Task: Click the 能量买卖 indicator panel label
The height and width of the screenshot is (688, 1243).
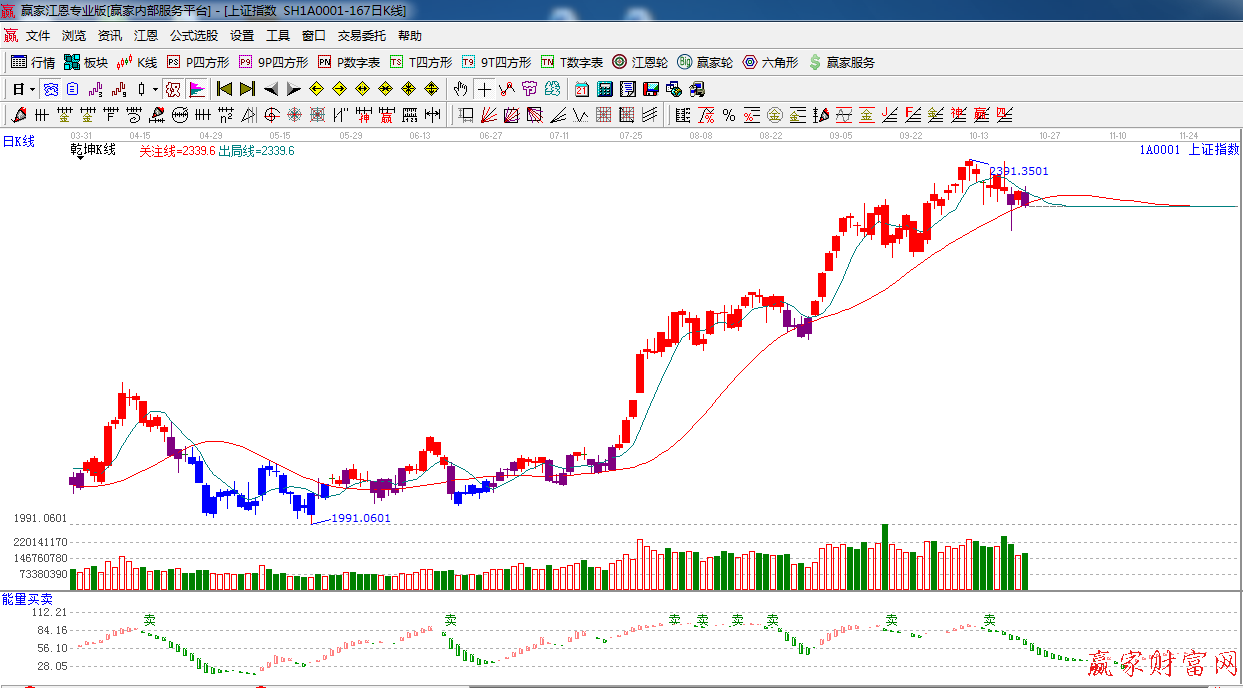Action: (x=27, y=598)
